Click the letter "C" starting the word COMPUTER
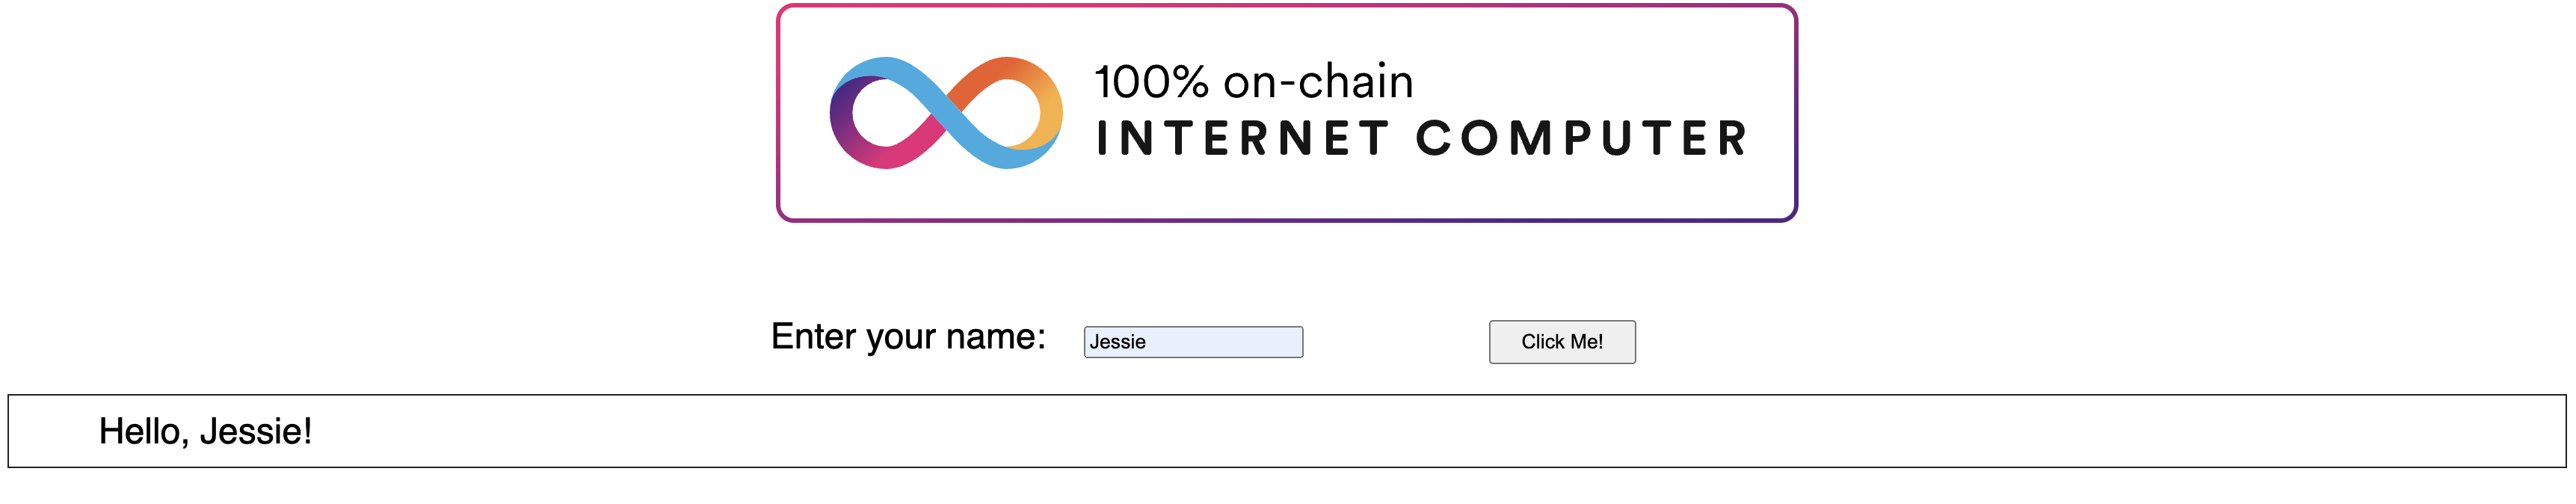The image size is (2576, 504). [x=1435, y=138]
